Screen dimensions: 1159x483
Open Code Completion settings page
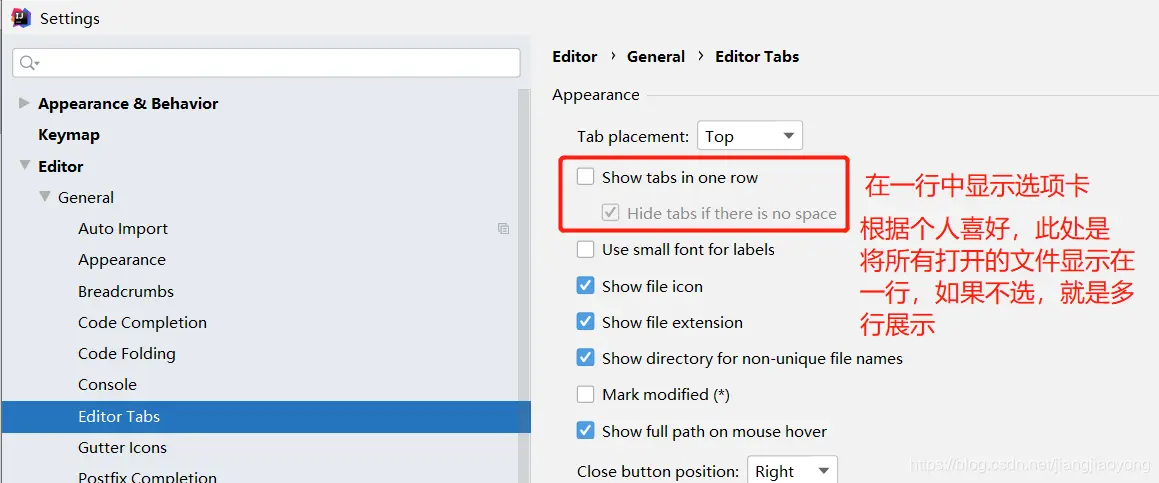pyautogui.click(x=142, y=322)
